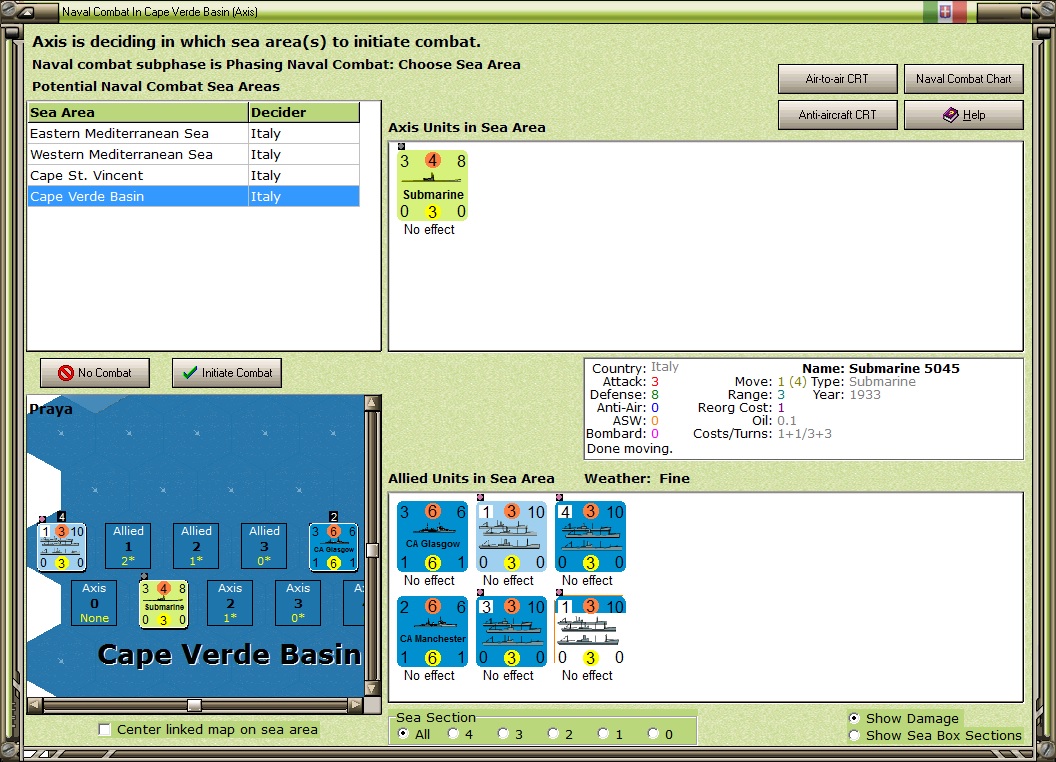
Task: Select Western Mediterranean Sea row
Action: [193, 154]
